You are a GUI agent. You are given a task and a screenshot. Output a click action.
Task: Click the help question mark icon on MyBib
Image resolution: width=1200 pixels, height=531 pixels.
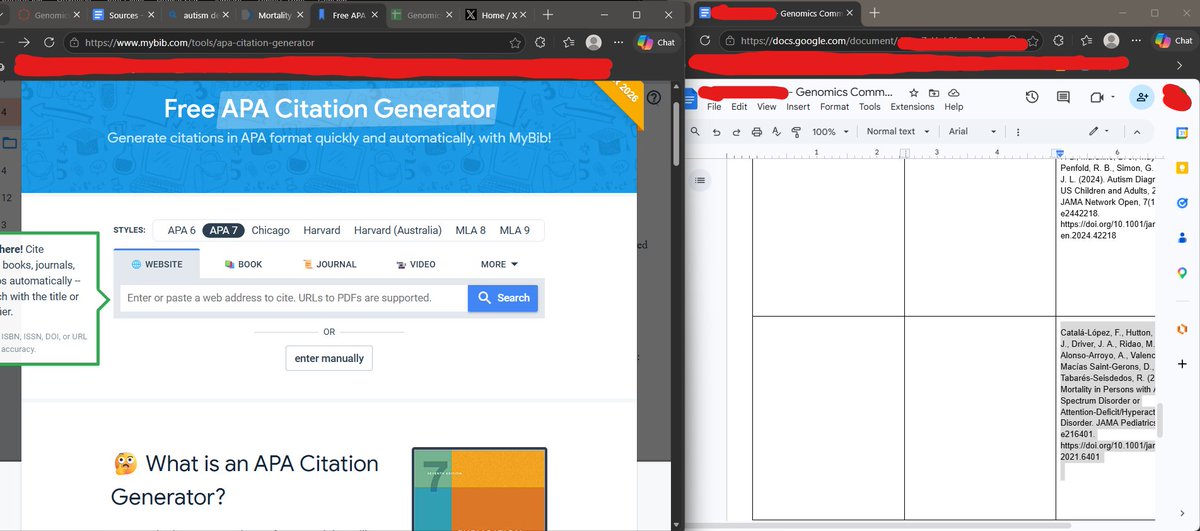point(654,98)
